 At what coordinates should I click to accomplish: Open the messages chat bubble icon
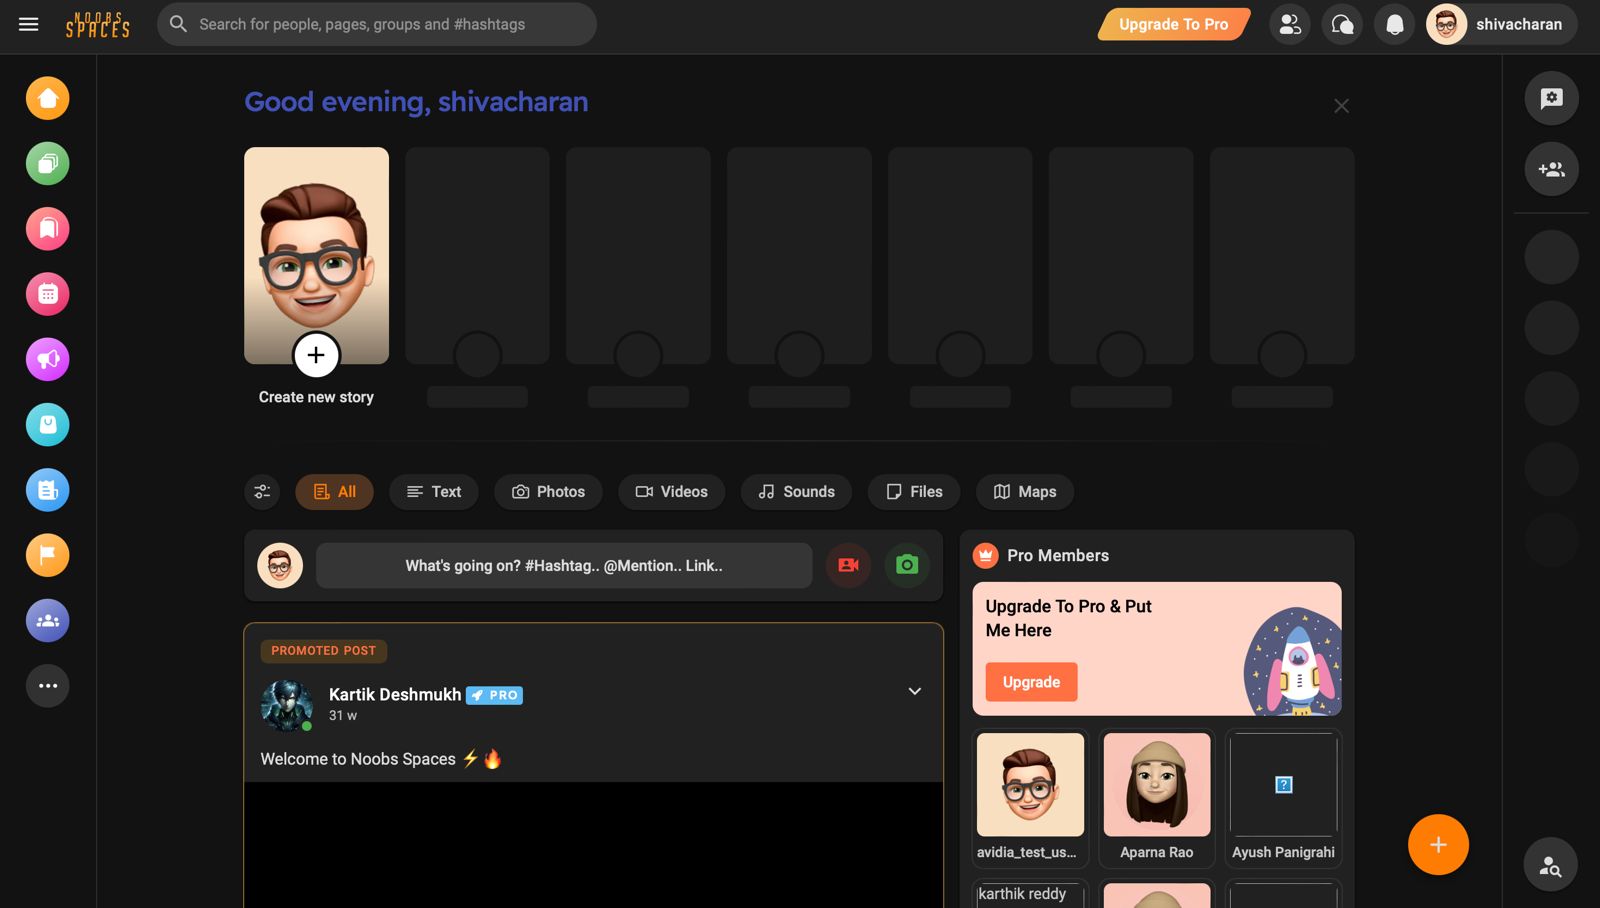1342,24
